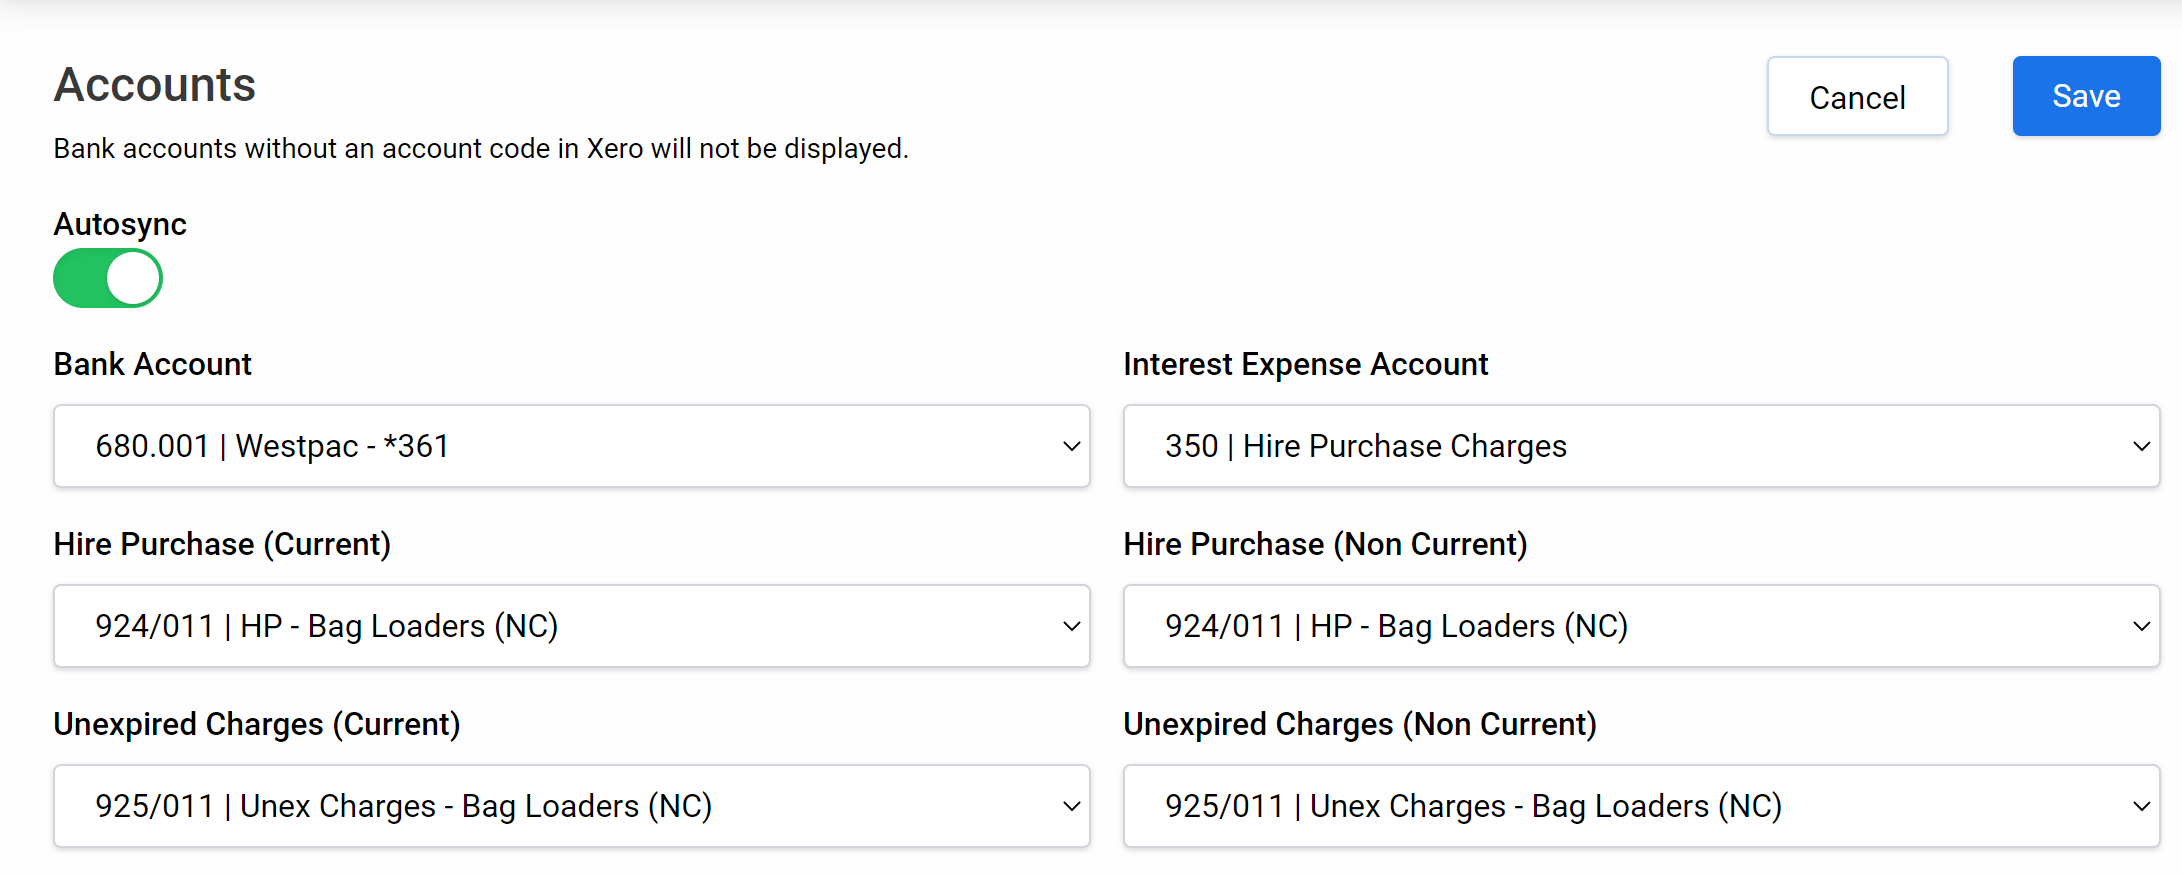Click chevron arrow on Bank Account field
This screenshot has width=2182, height=875.
point(1071,446)
